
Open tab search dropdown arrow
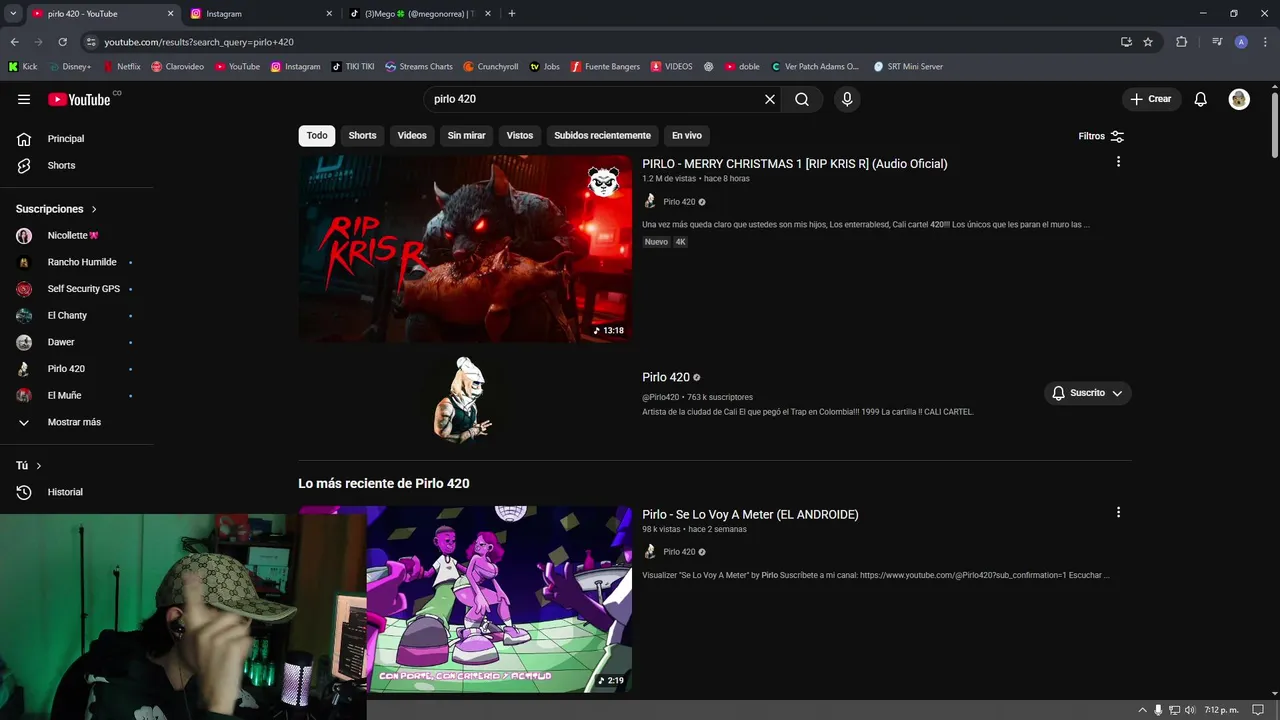(x=13, y=14)
